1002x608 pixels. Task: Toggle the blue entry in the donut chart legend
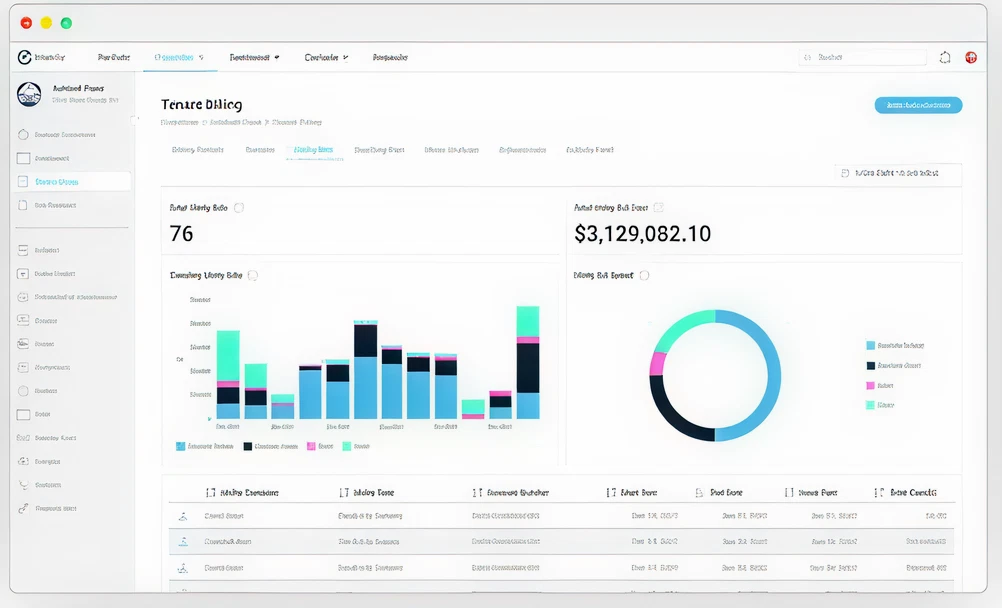coord(870,345)
